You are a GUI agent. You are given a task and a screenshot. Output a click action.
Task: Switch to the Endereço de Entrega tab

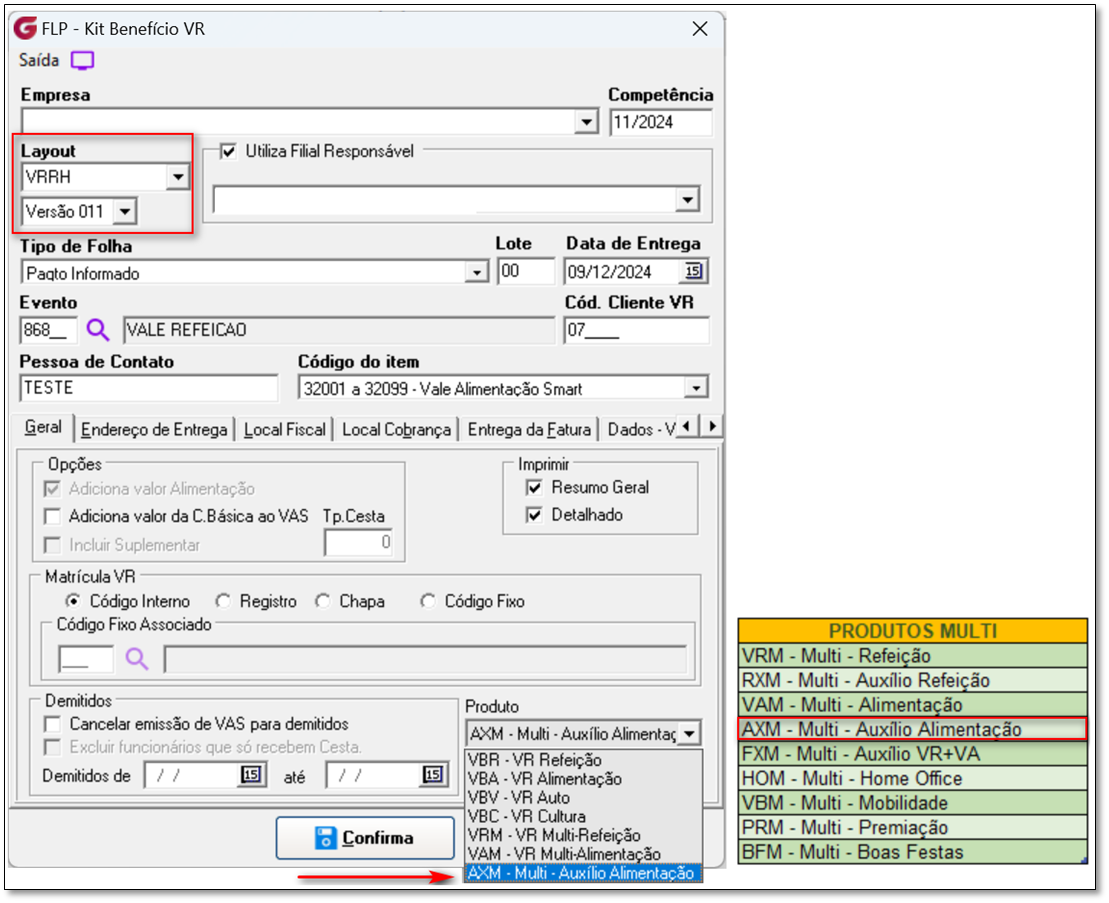pos(154,430)
